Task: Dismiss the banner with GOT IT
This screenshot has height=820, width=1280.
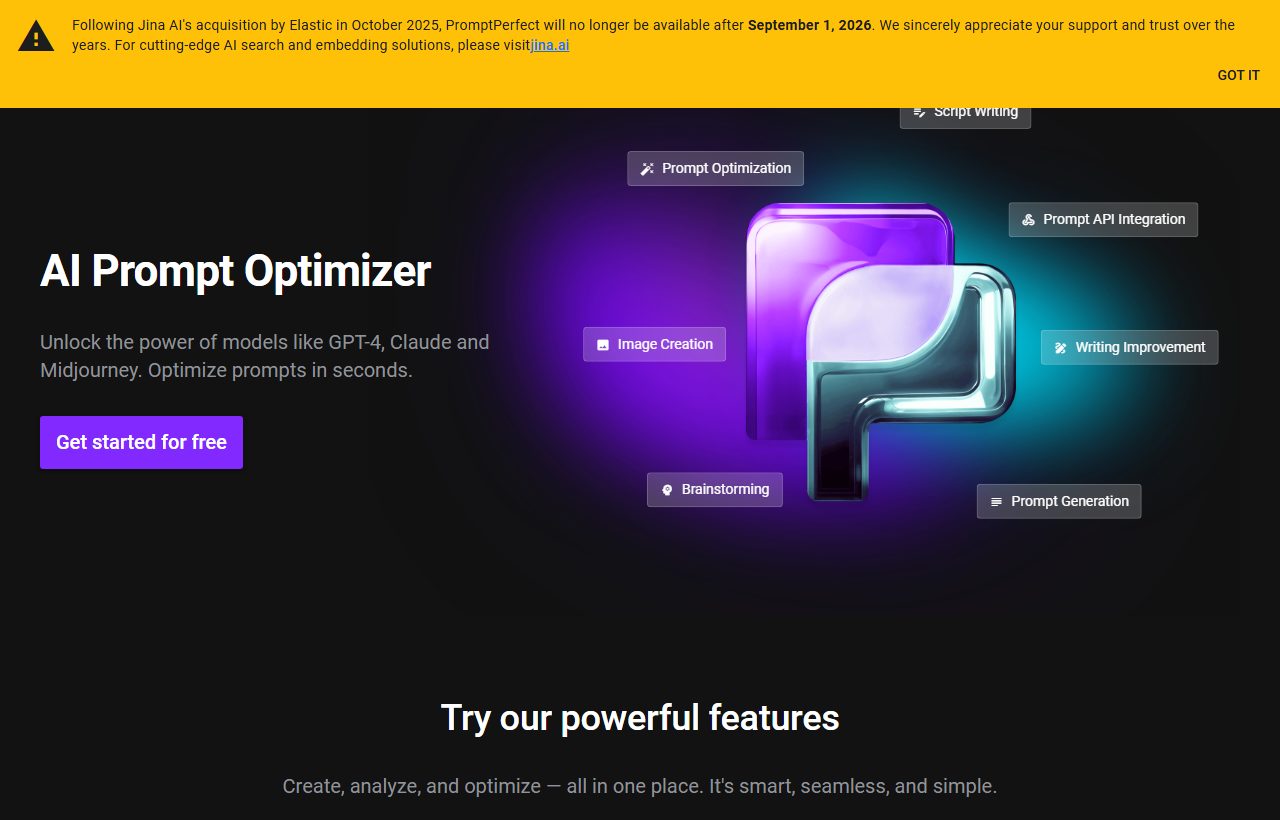Action: (1238, 75)
